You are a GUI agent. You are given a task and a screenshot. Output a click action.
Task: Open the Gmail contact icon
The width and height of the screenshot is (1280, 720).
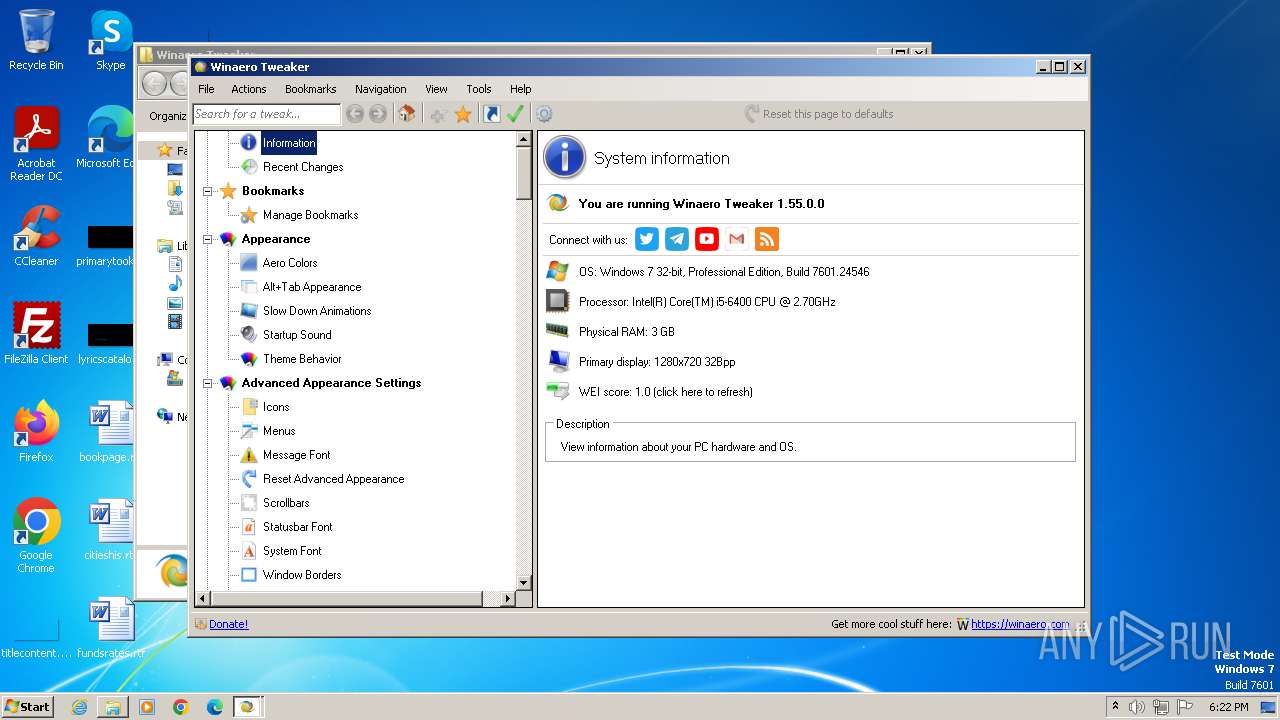[737, 239]
